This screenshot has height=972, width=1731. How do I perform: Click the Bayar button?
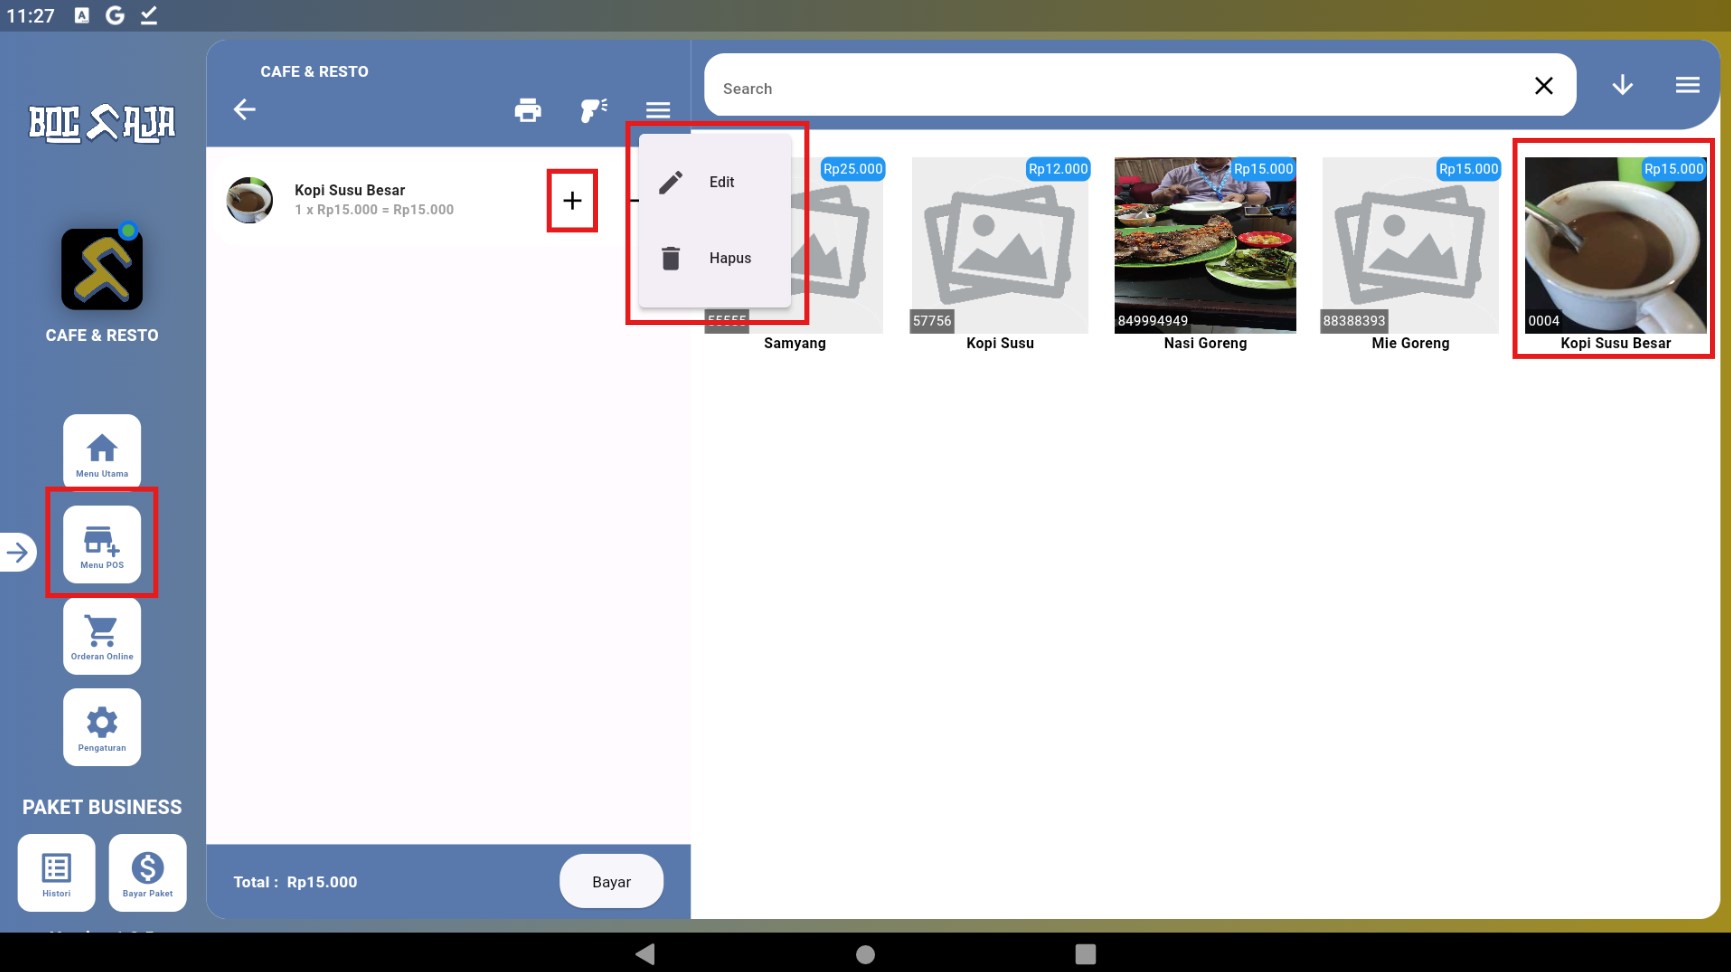pyautogui.click(x=612, y=882)
